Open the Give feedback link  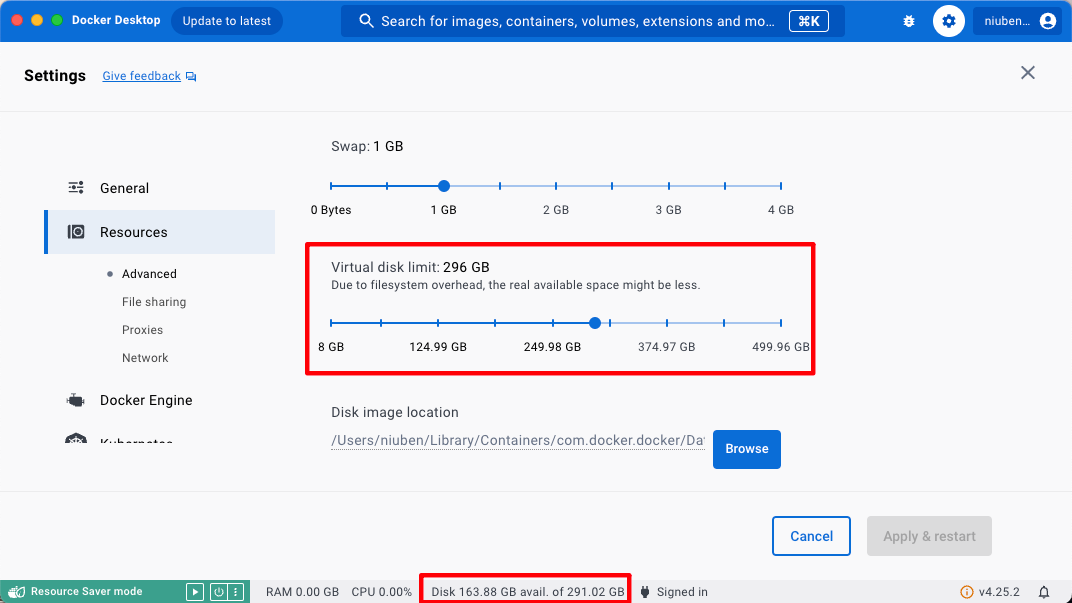tap(141, 75)
